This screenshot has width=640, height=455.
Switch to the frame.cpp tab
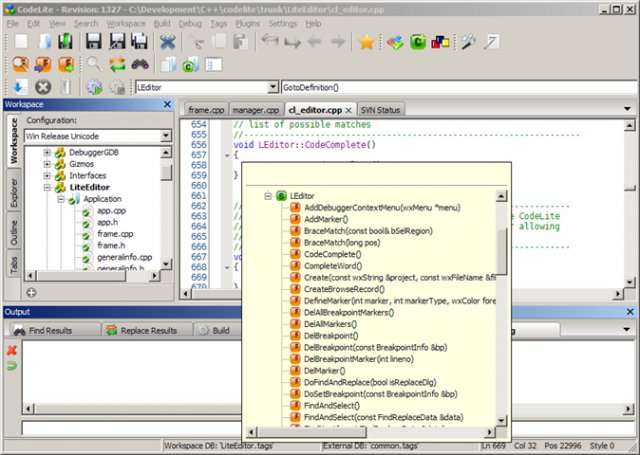206,110
